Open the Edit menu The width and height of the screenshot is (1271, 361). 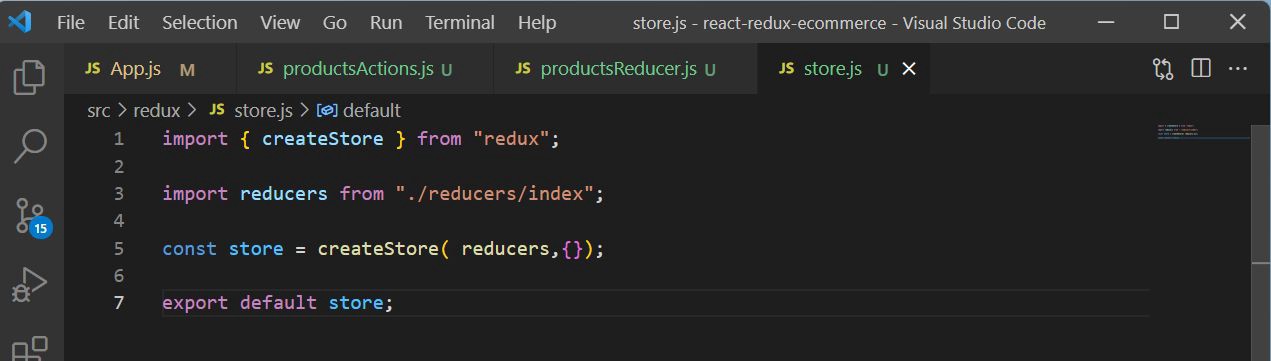[x=124, y=22]
